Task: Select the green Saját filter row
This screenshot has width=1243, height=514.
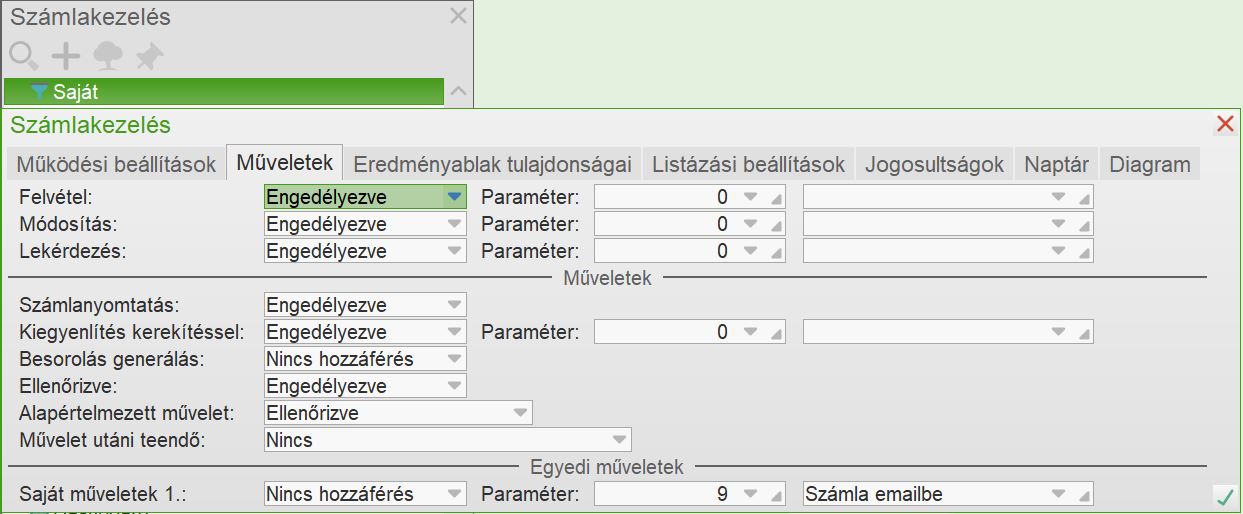Action: pos(223,92)
